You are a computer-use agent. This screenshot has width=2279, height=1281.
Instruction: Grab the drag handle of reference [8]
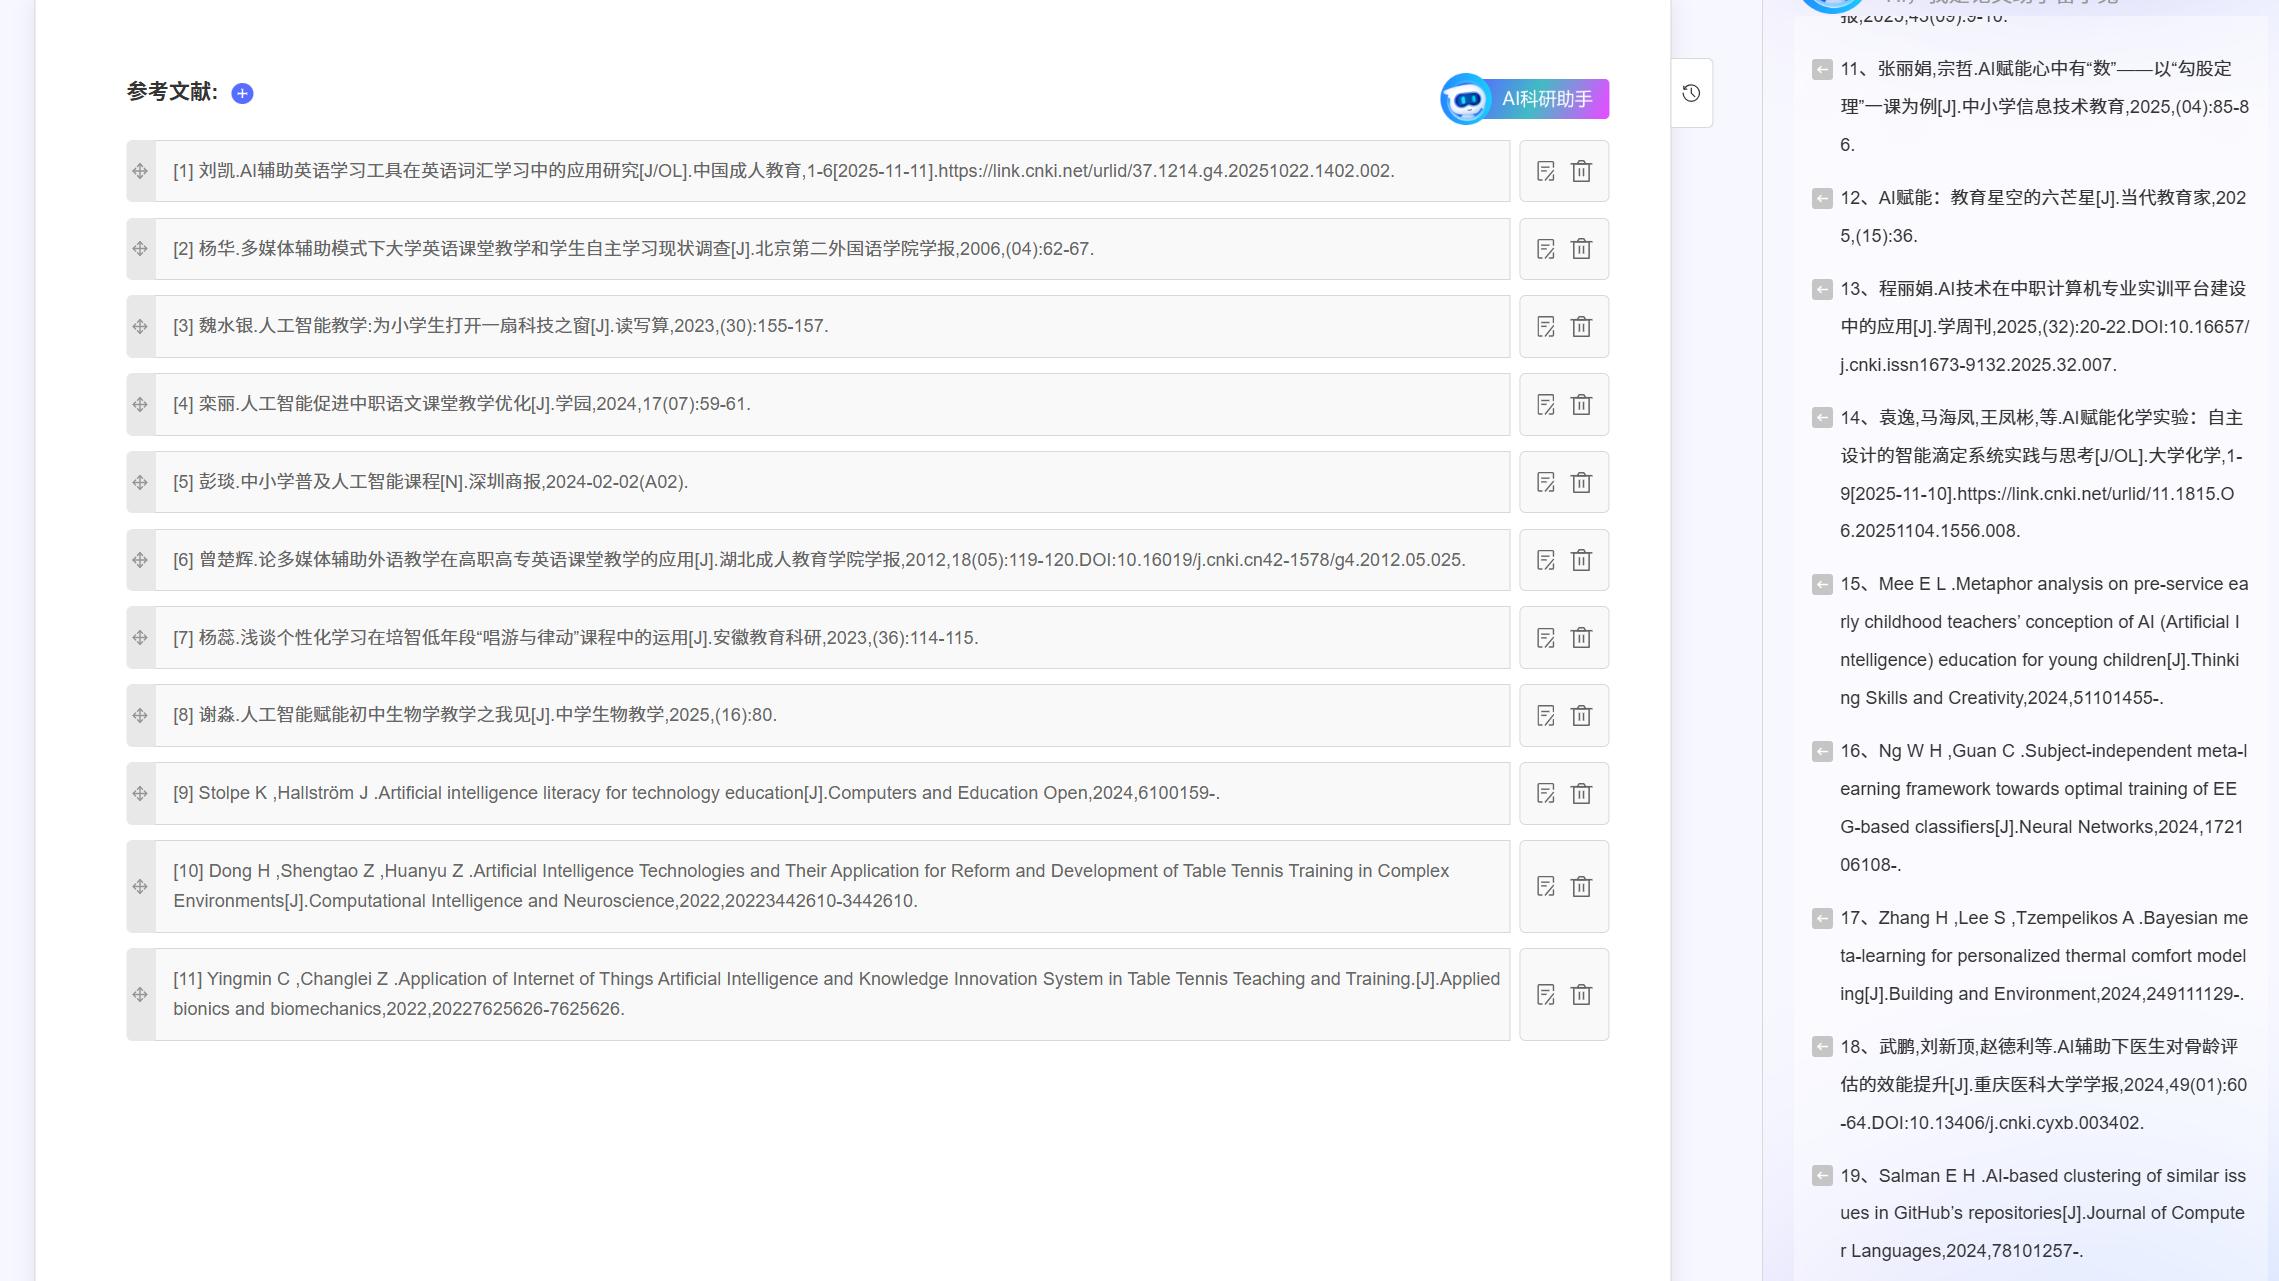tap(140, 716)
